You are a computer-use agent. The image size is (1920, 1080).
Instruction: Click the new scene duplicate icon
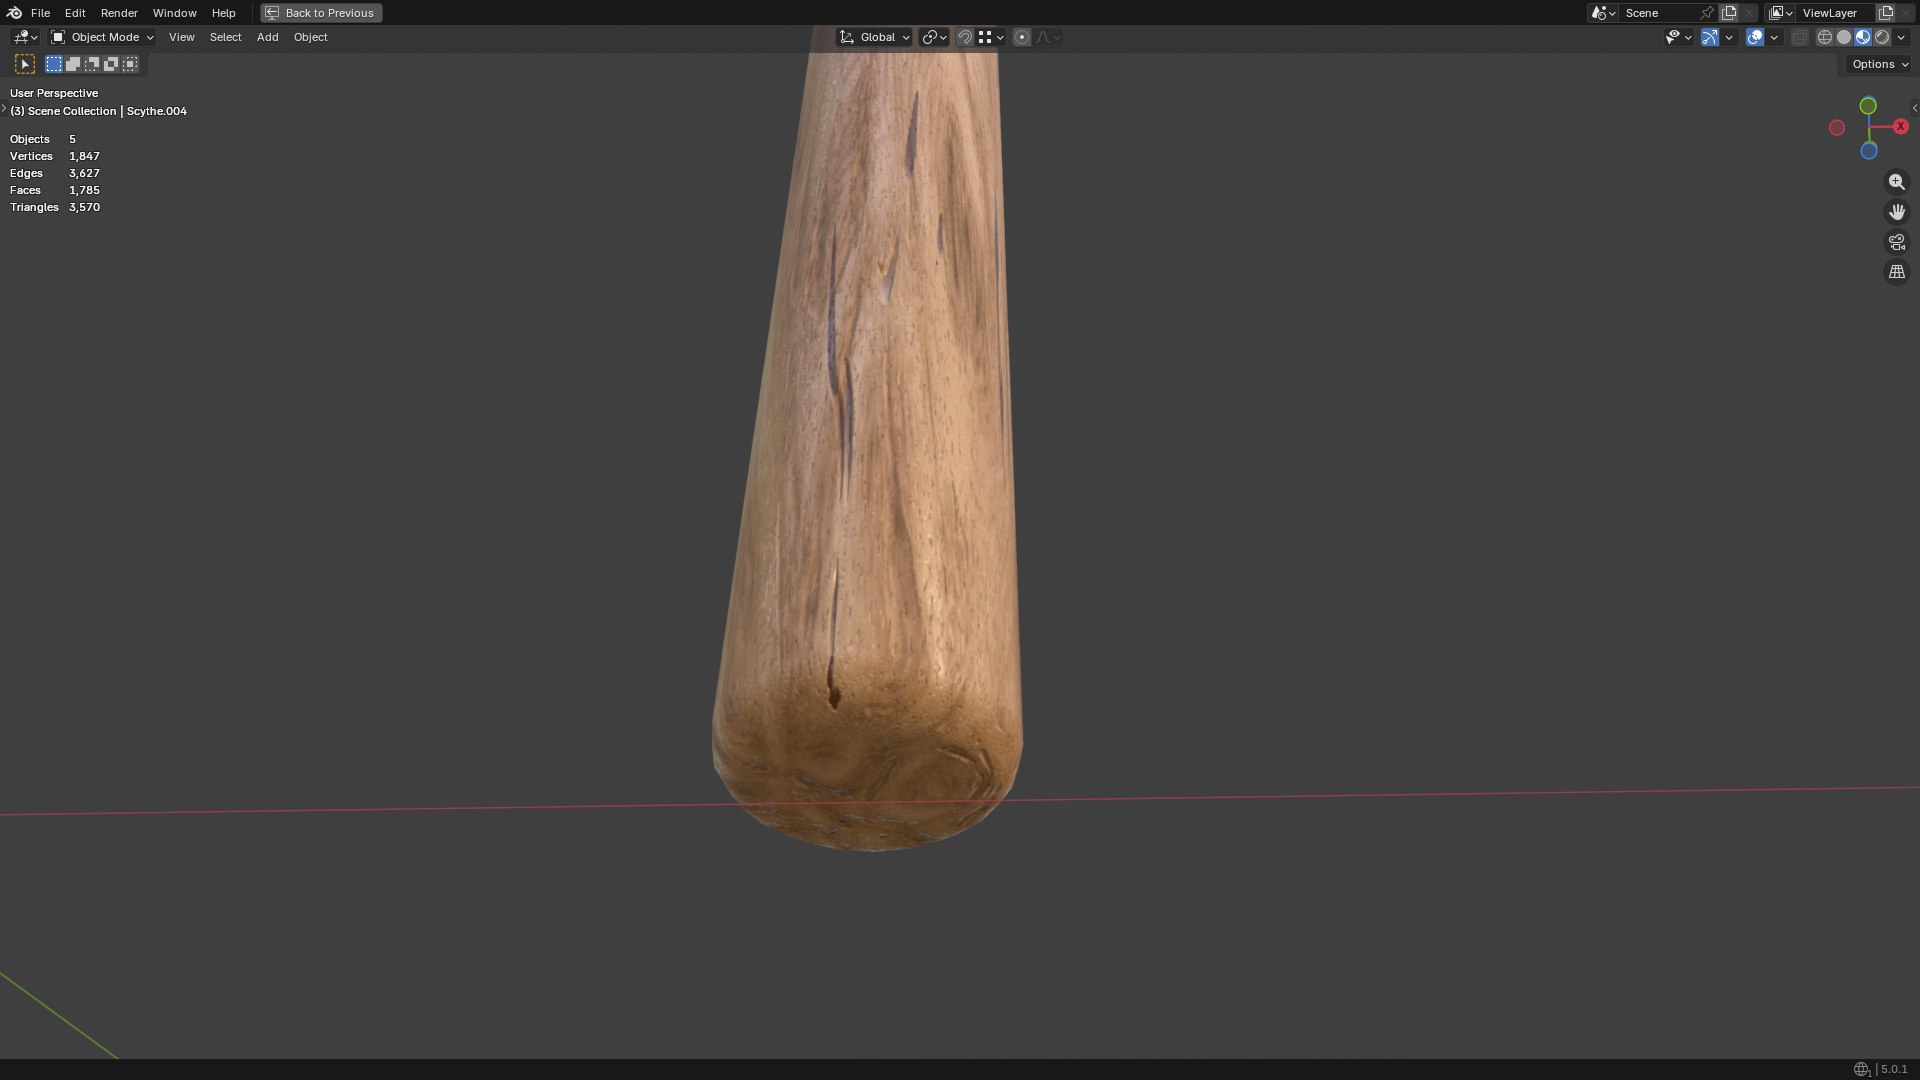(1729, 13)
